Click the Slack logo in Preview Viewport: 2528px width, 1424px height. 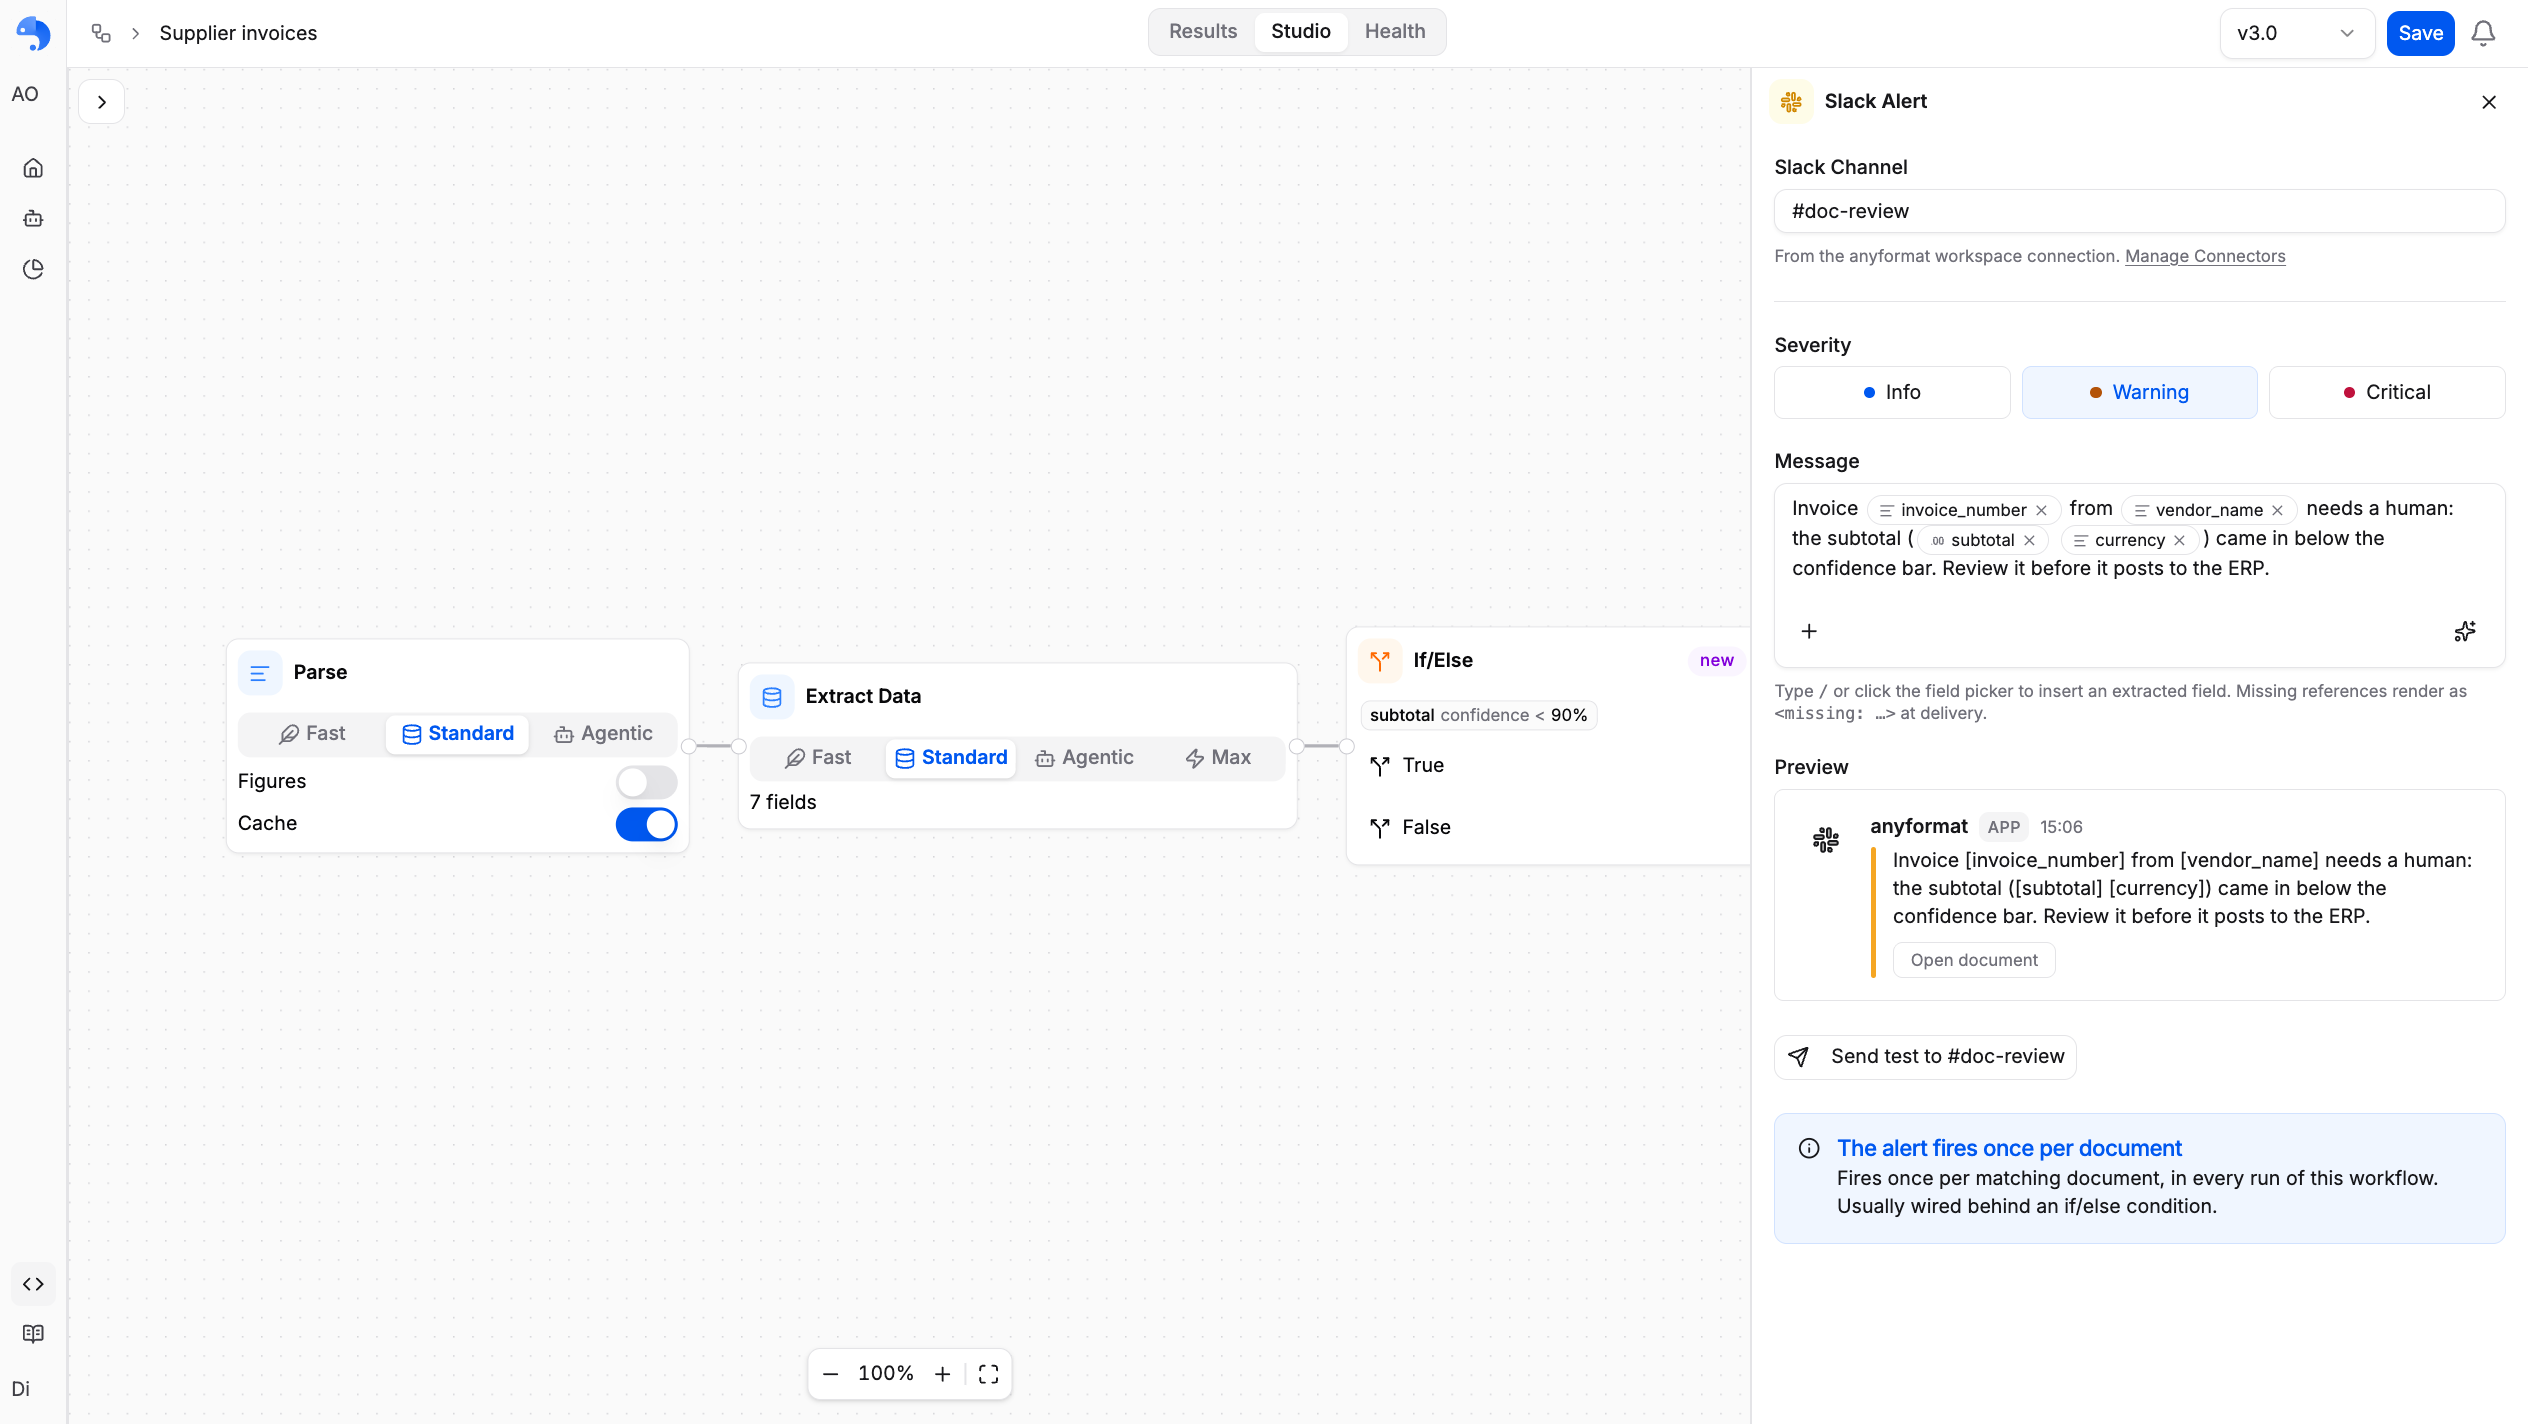[x=1826, y=840]
